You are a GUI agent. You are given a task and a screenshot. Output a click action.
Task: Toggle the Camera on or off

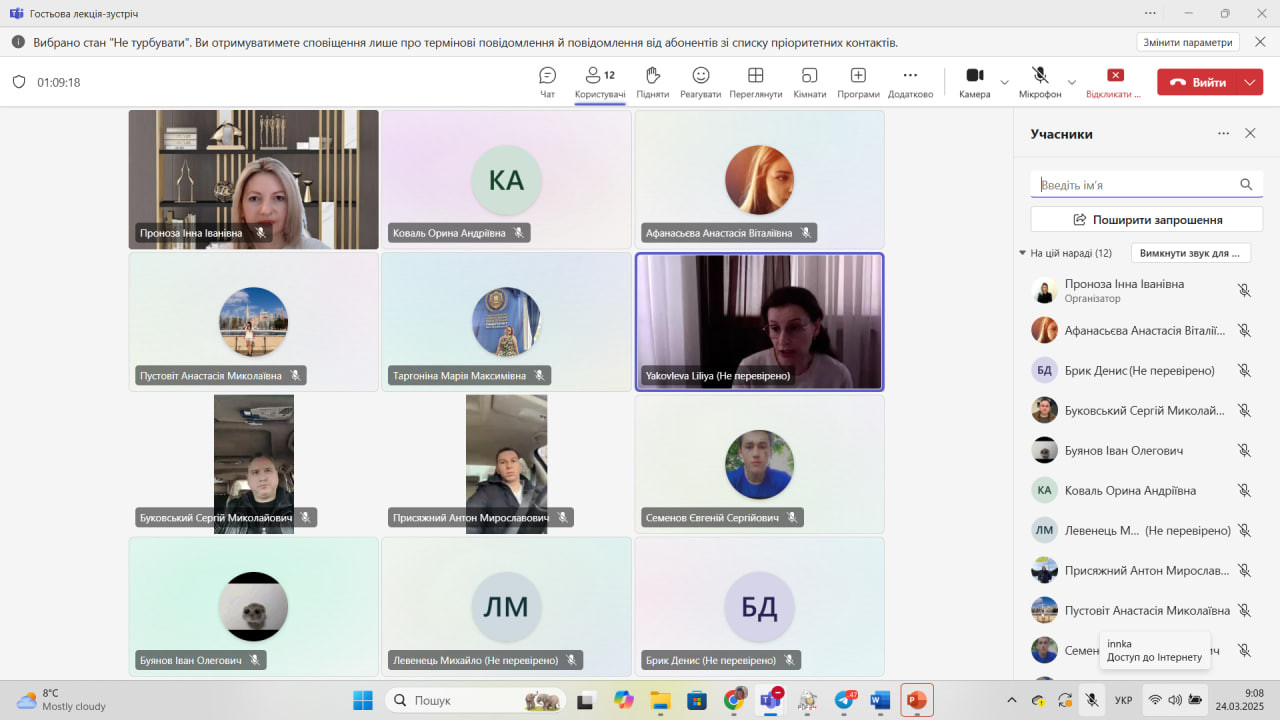tap(974, 82)
